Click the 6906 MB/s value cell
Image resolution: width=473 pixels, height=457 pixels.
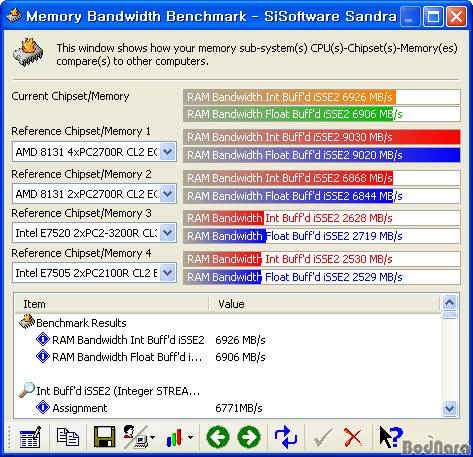pyautogui.click(x=240, y=357)
